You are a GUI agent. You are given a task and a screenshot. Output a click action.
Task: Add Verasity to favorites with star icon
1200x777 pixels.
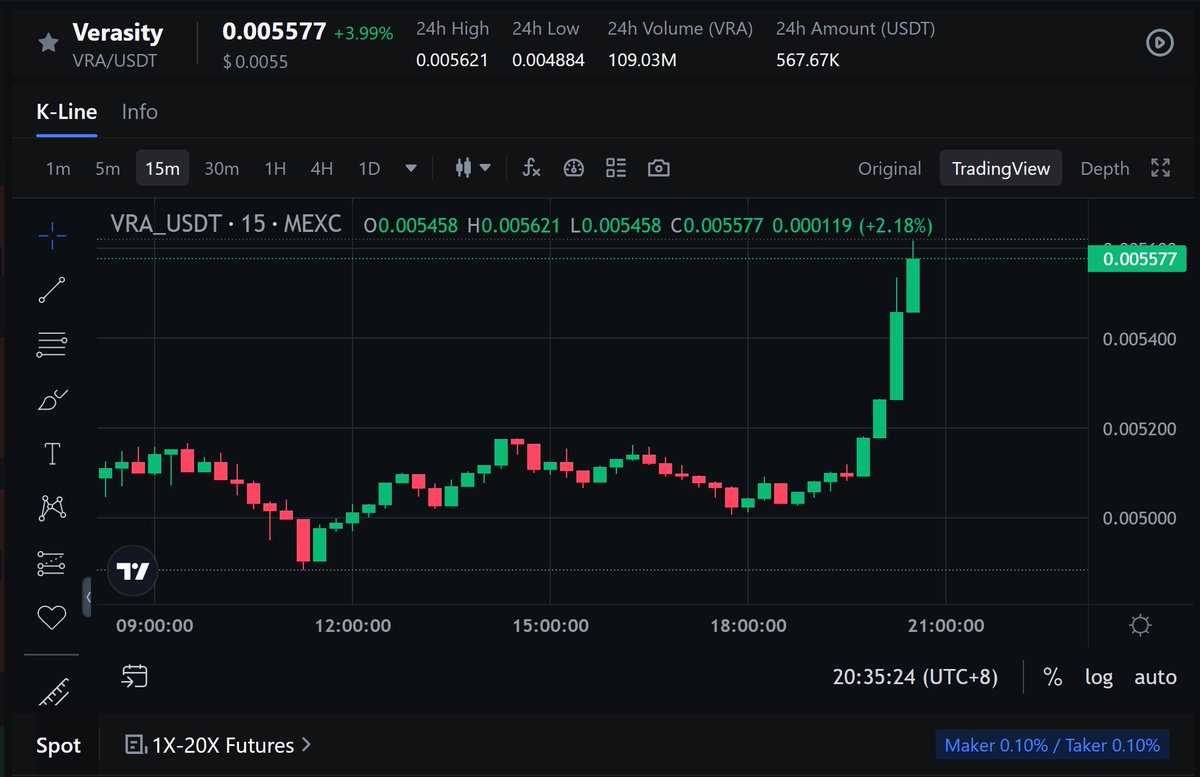pyautogui.click(x=47, y=43)
